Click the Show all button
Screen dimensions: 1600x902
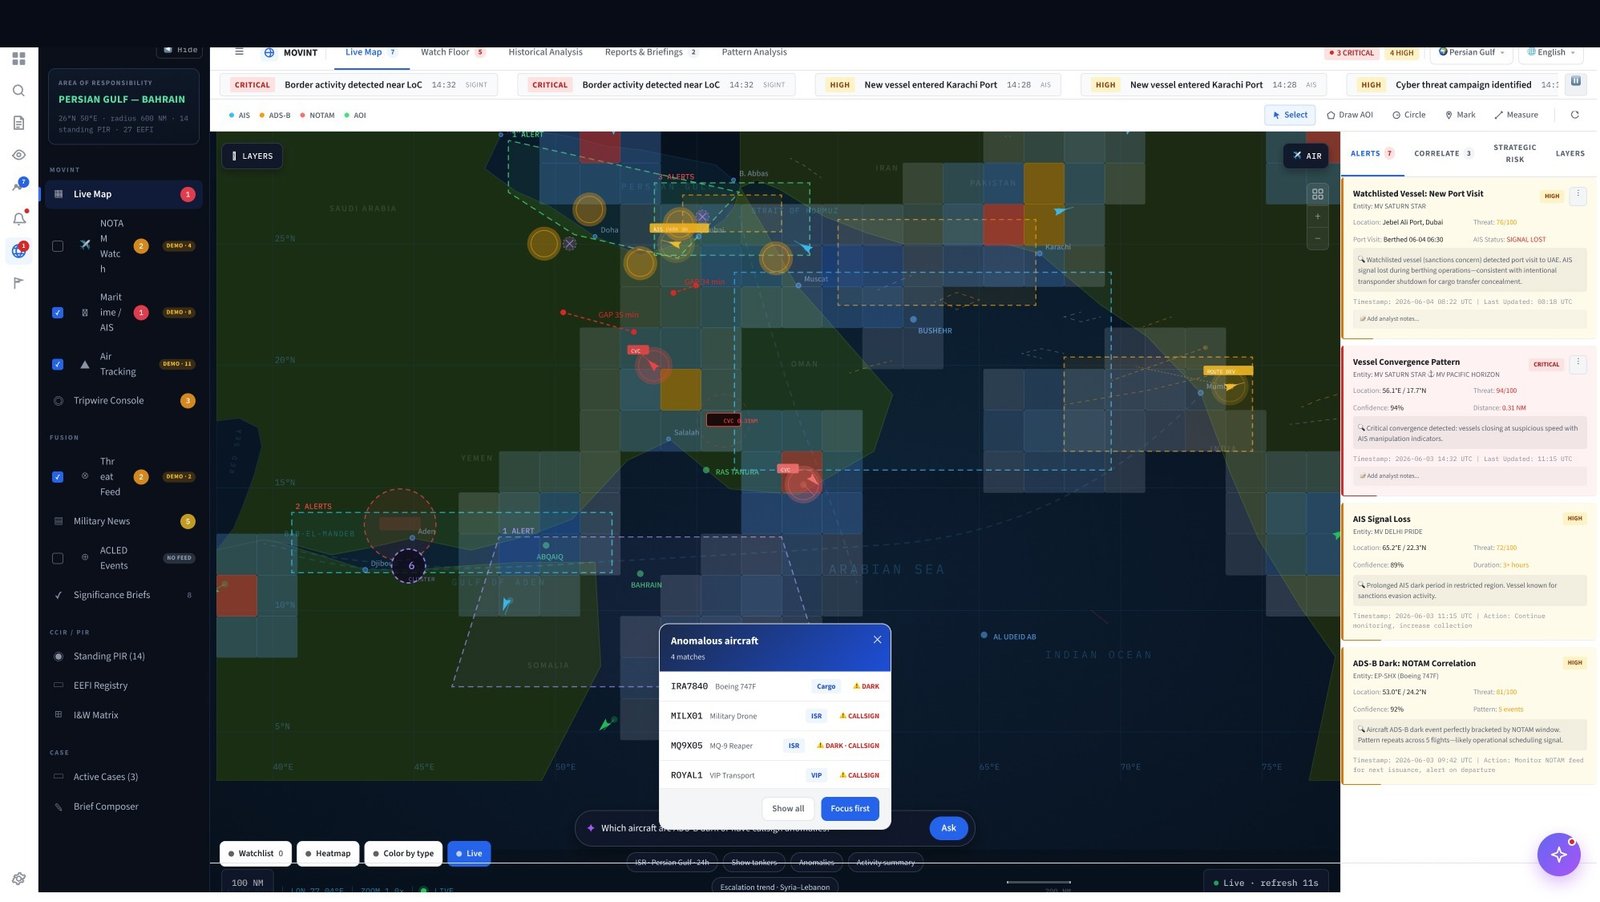788,808
